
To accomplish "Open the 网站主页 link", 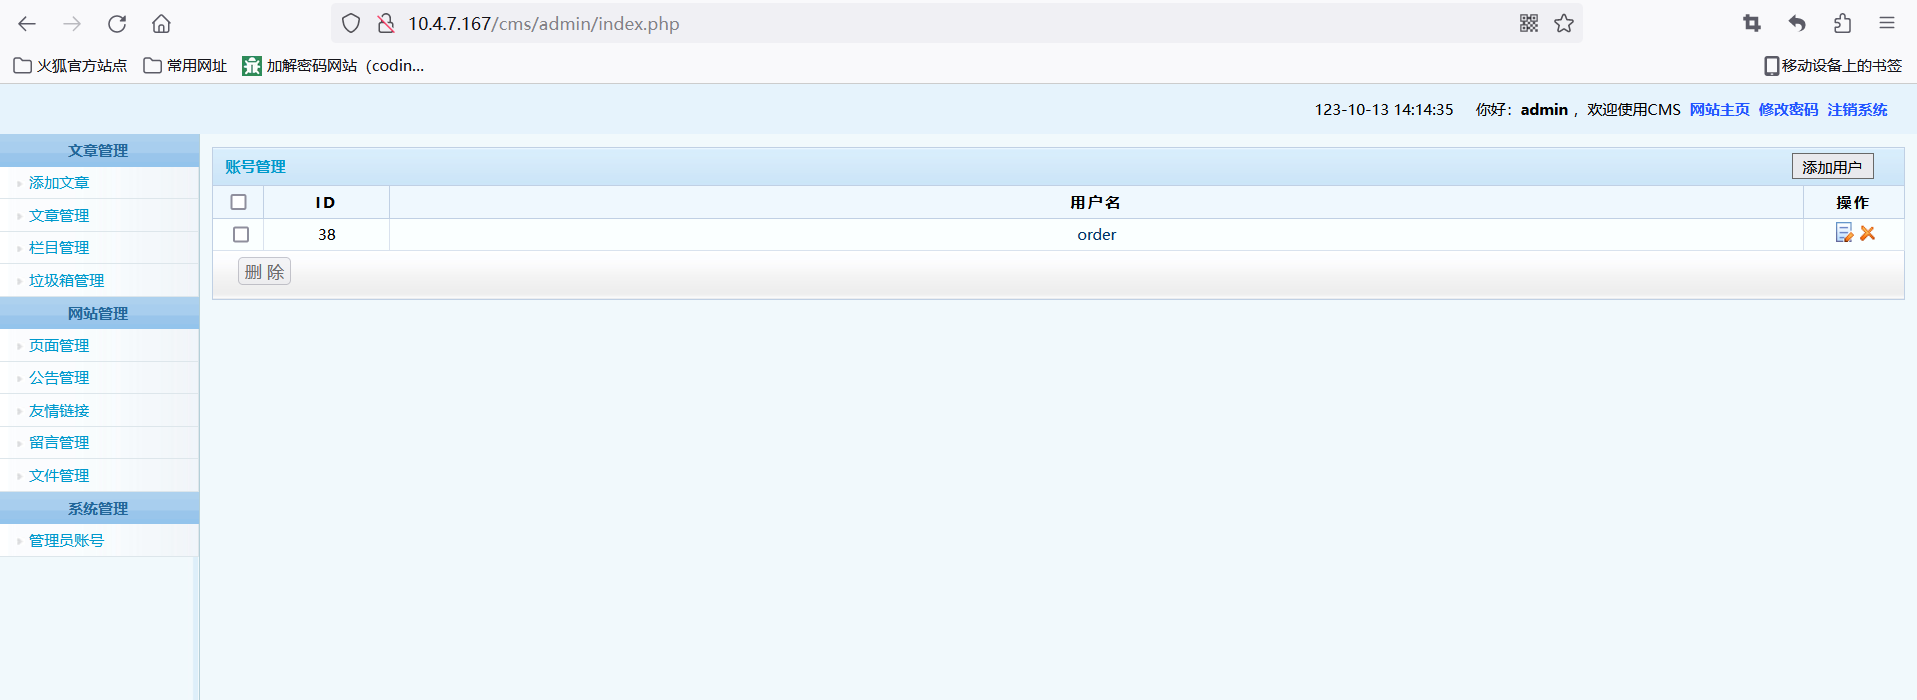I will coord(1720,109).
